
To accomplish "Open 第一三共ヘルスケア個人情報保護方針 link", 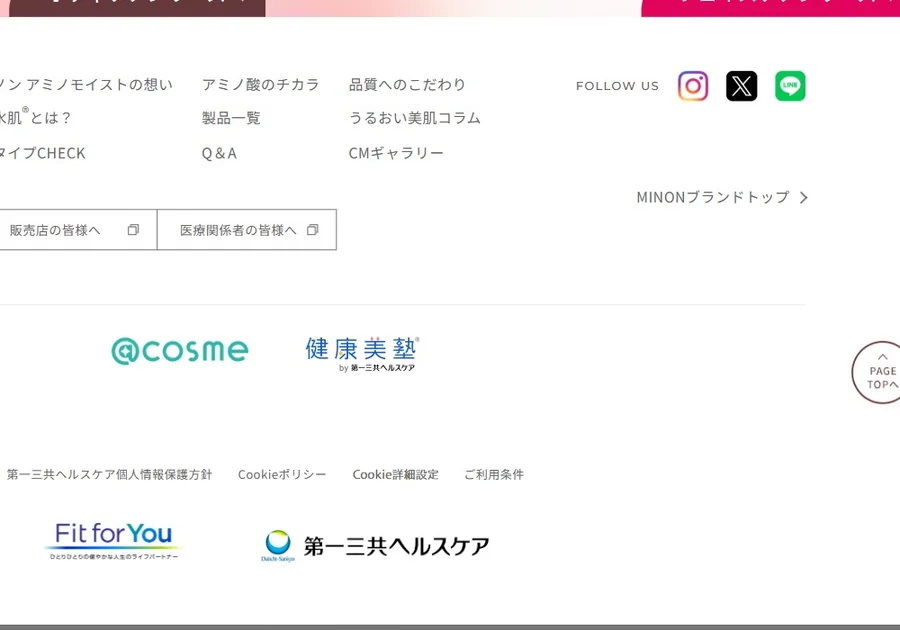I will click(109, 475).
